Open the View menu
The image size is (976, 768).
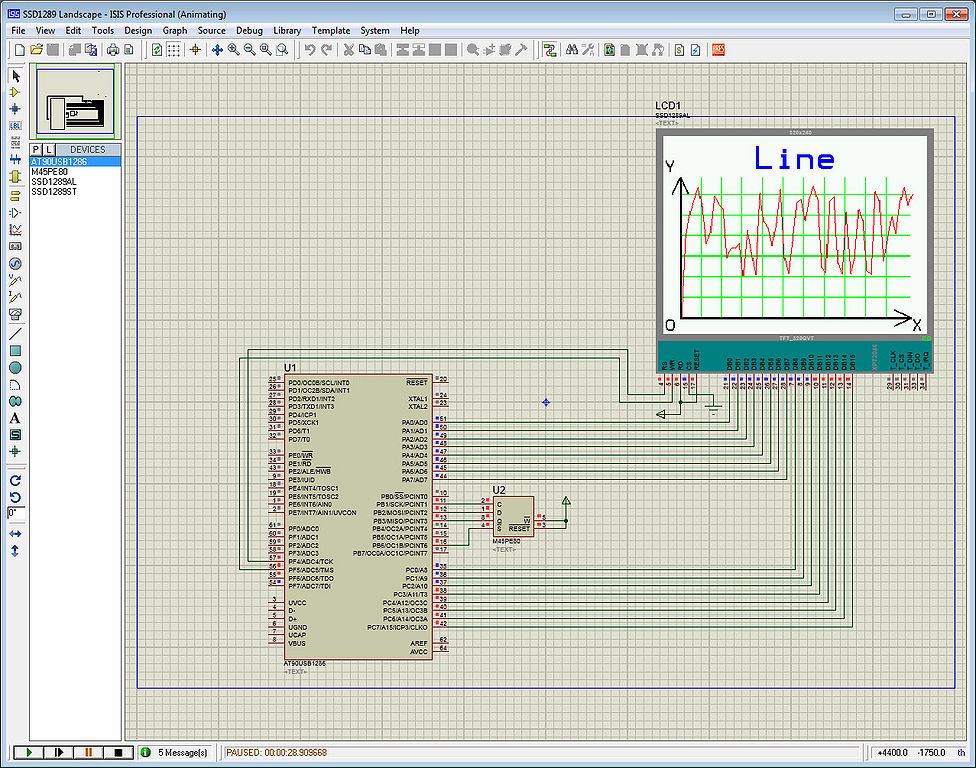click(x=45, y=30)
